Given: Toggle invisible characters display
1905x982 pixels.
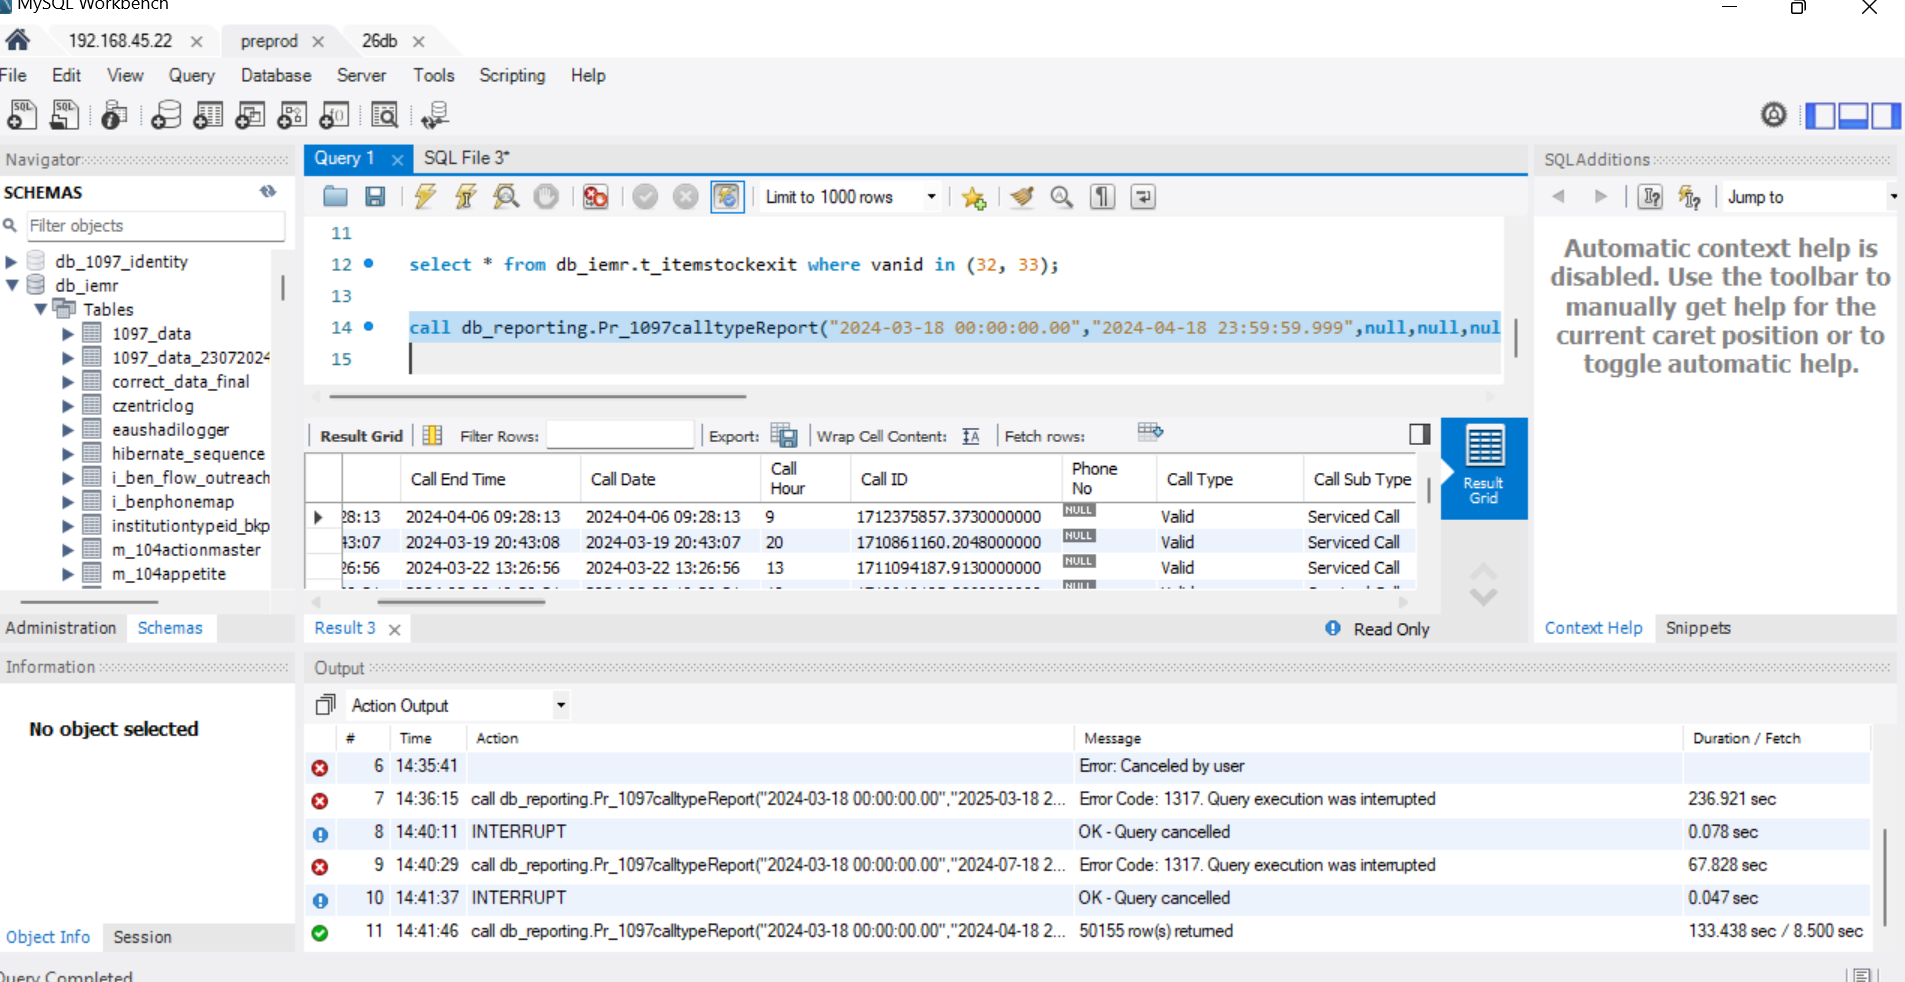Looking at the screenshot, I should [x=1102, y=197].
